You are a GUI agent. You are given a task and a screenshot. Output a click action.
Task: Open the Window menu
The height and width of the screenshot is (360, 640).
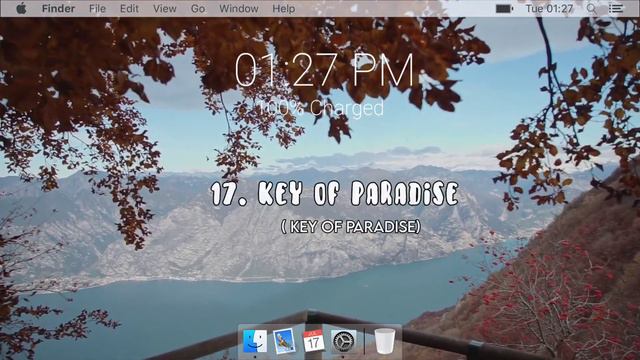click(238, 9)
